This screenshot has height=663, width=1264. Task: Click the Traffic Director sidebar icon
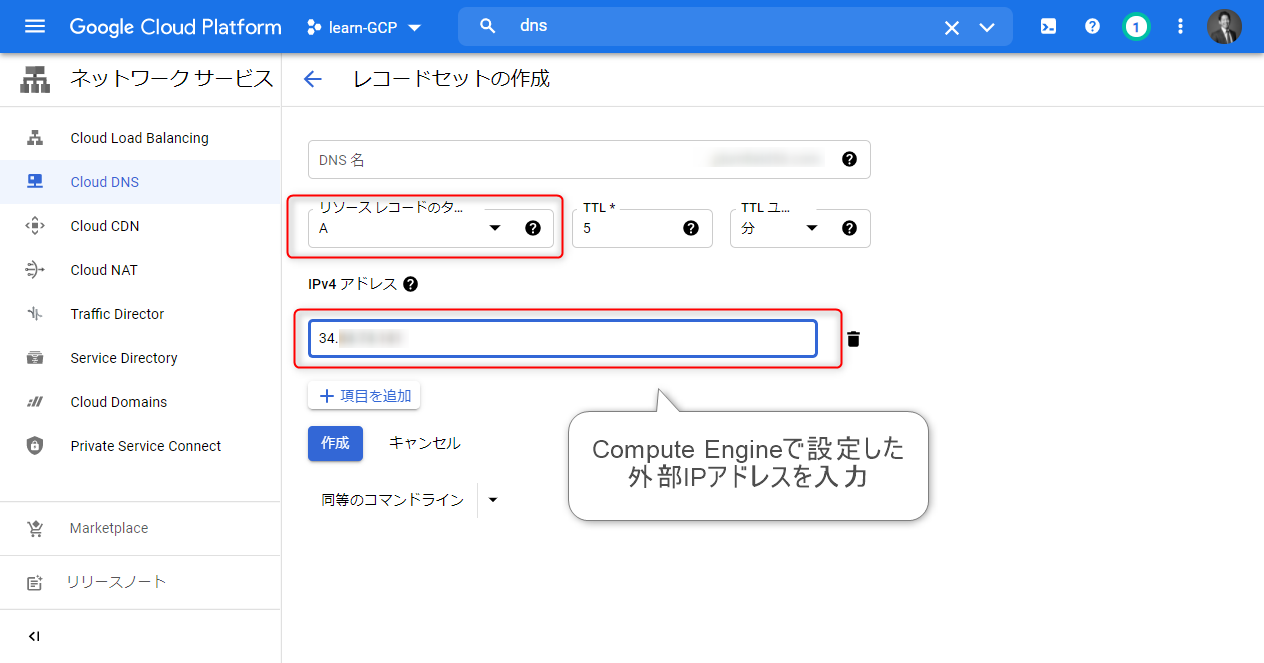click(x=35, y=314)
